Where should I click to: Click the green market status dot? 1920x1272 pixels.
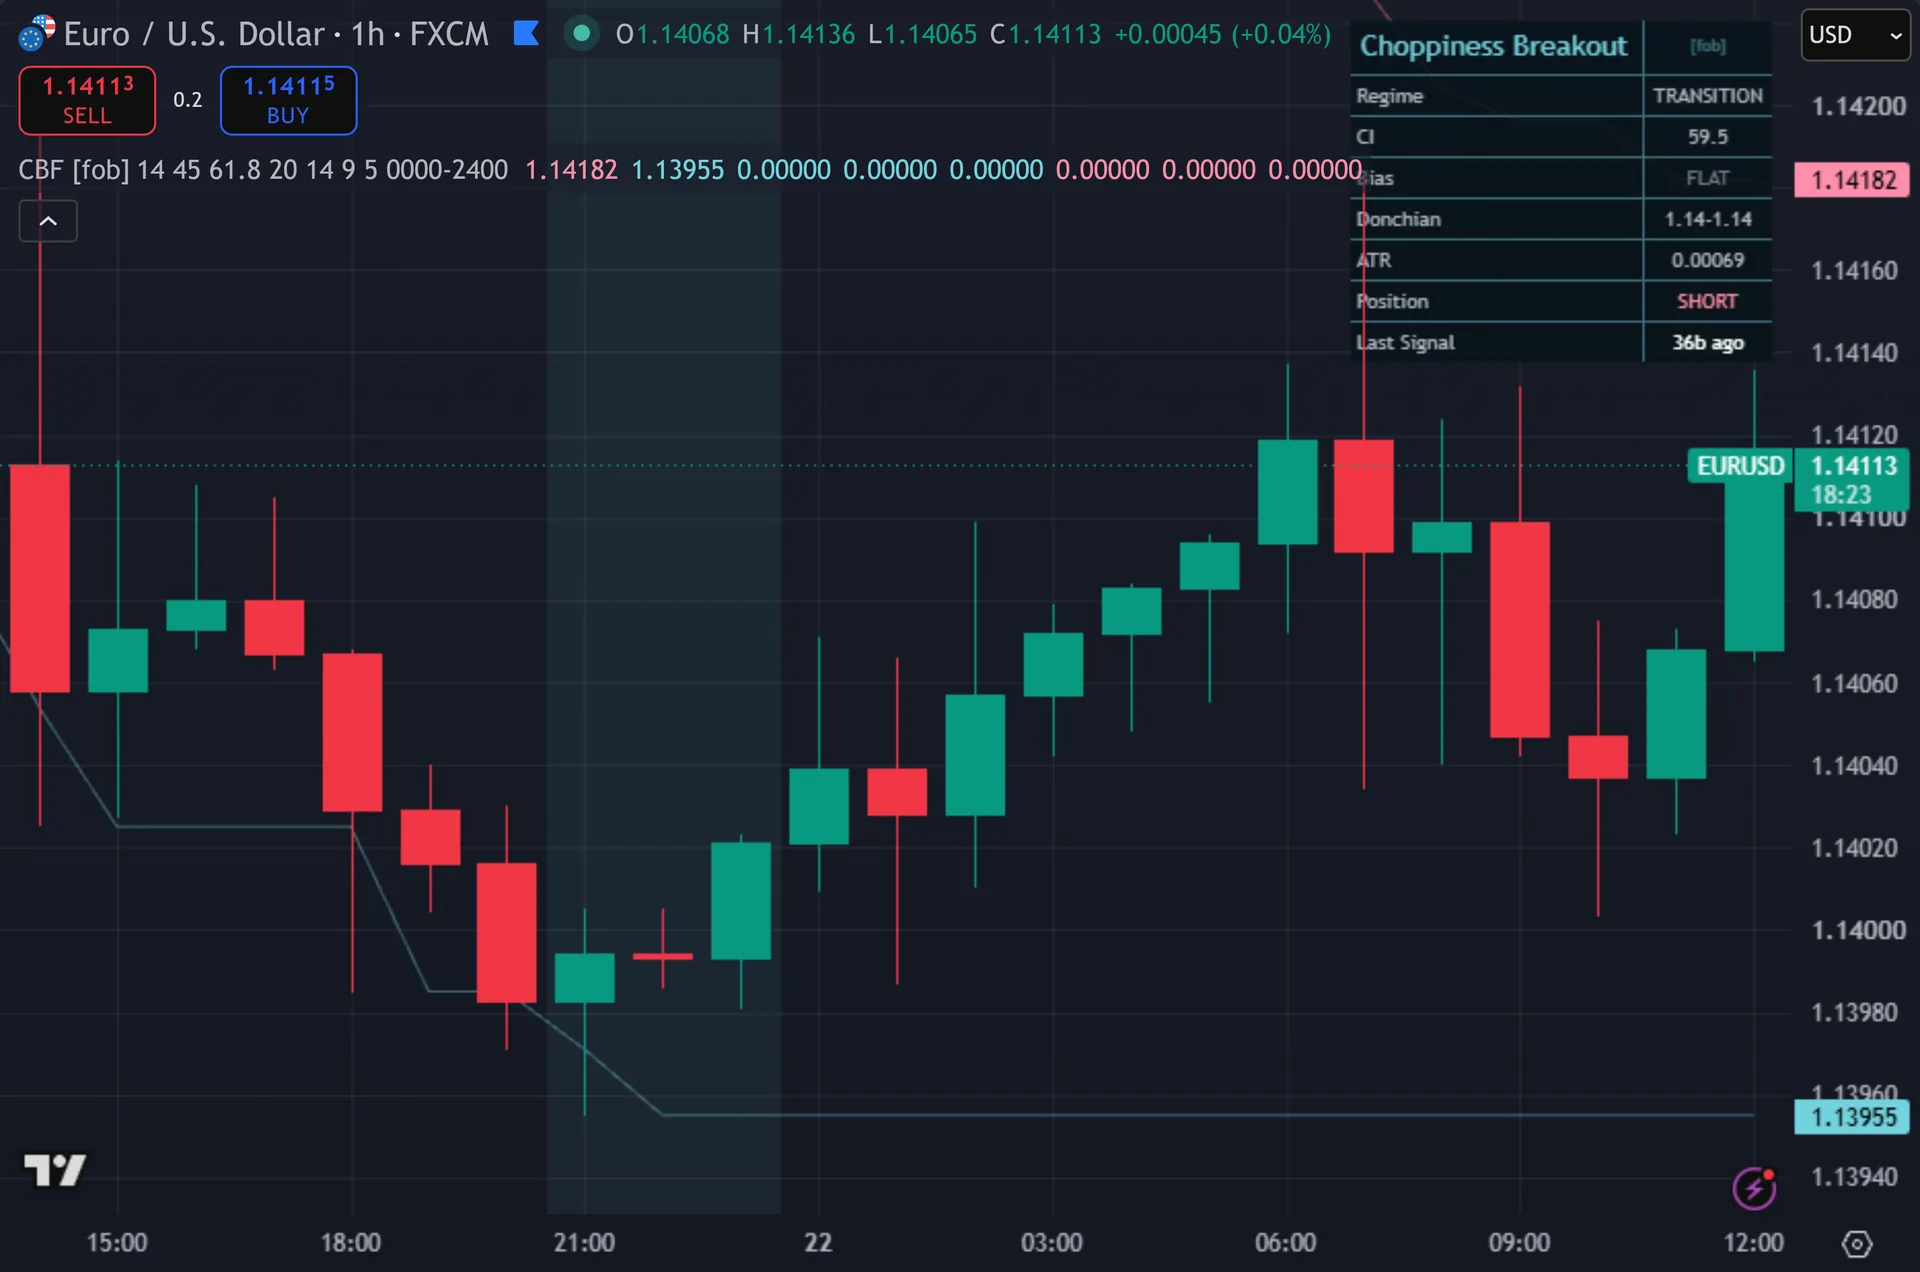(581, 34)
